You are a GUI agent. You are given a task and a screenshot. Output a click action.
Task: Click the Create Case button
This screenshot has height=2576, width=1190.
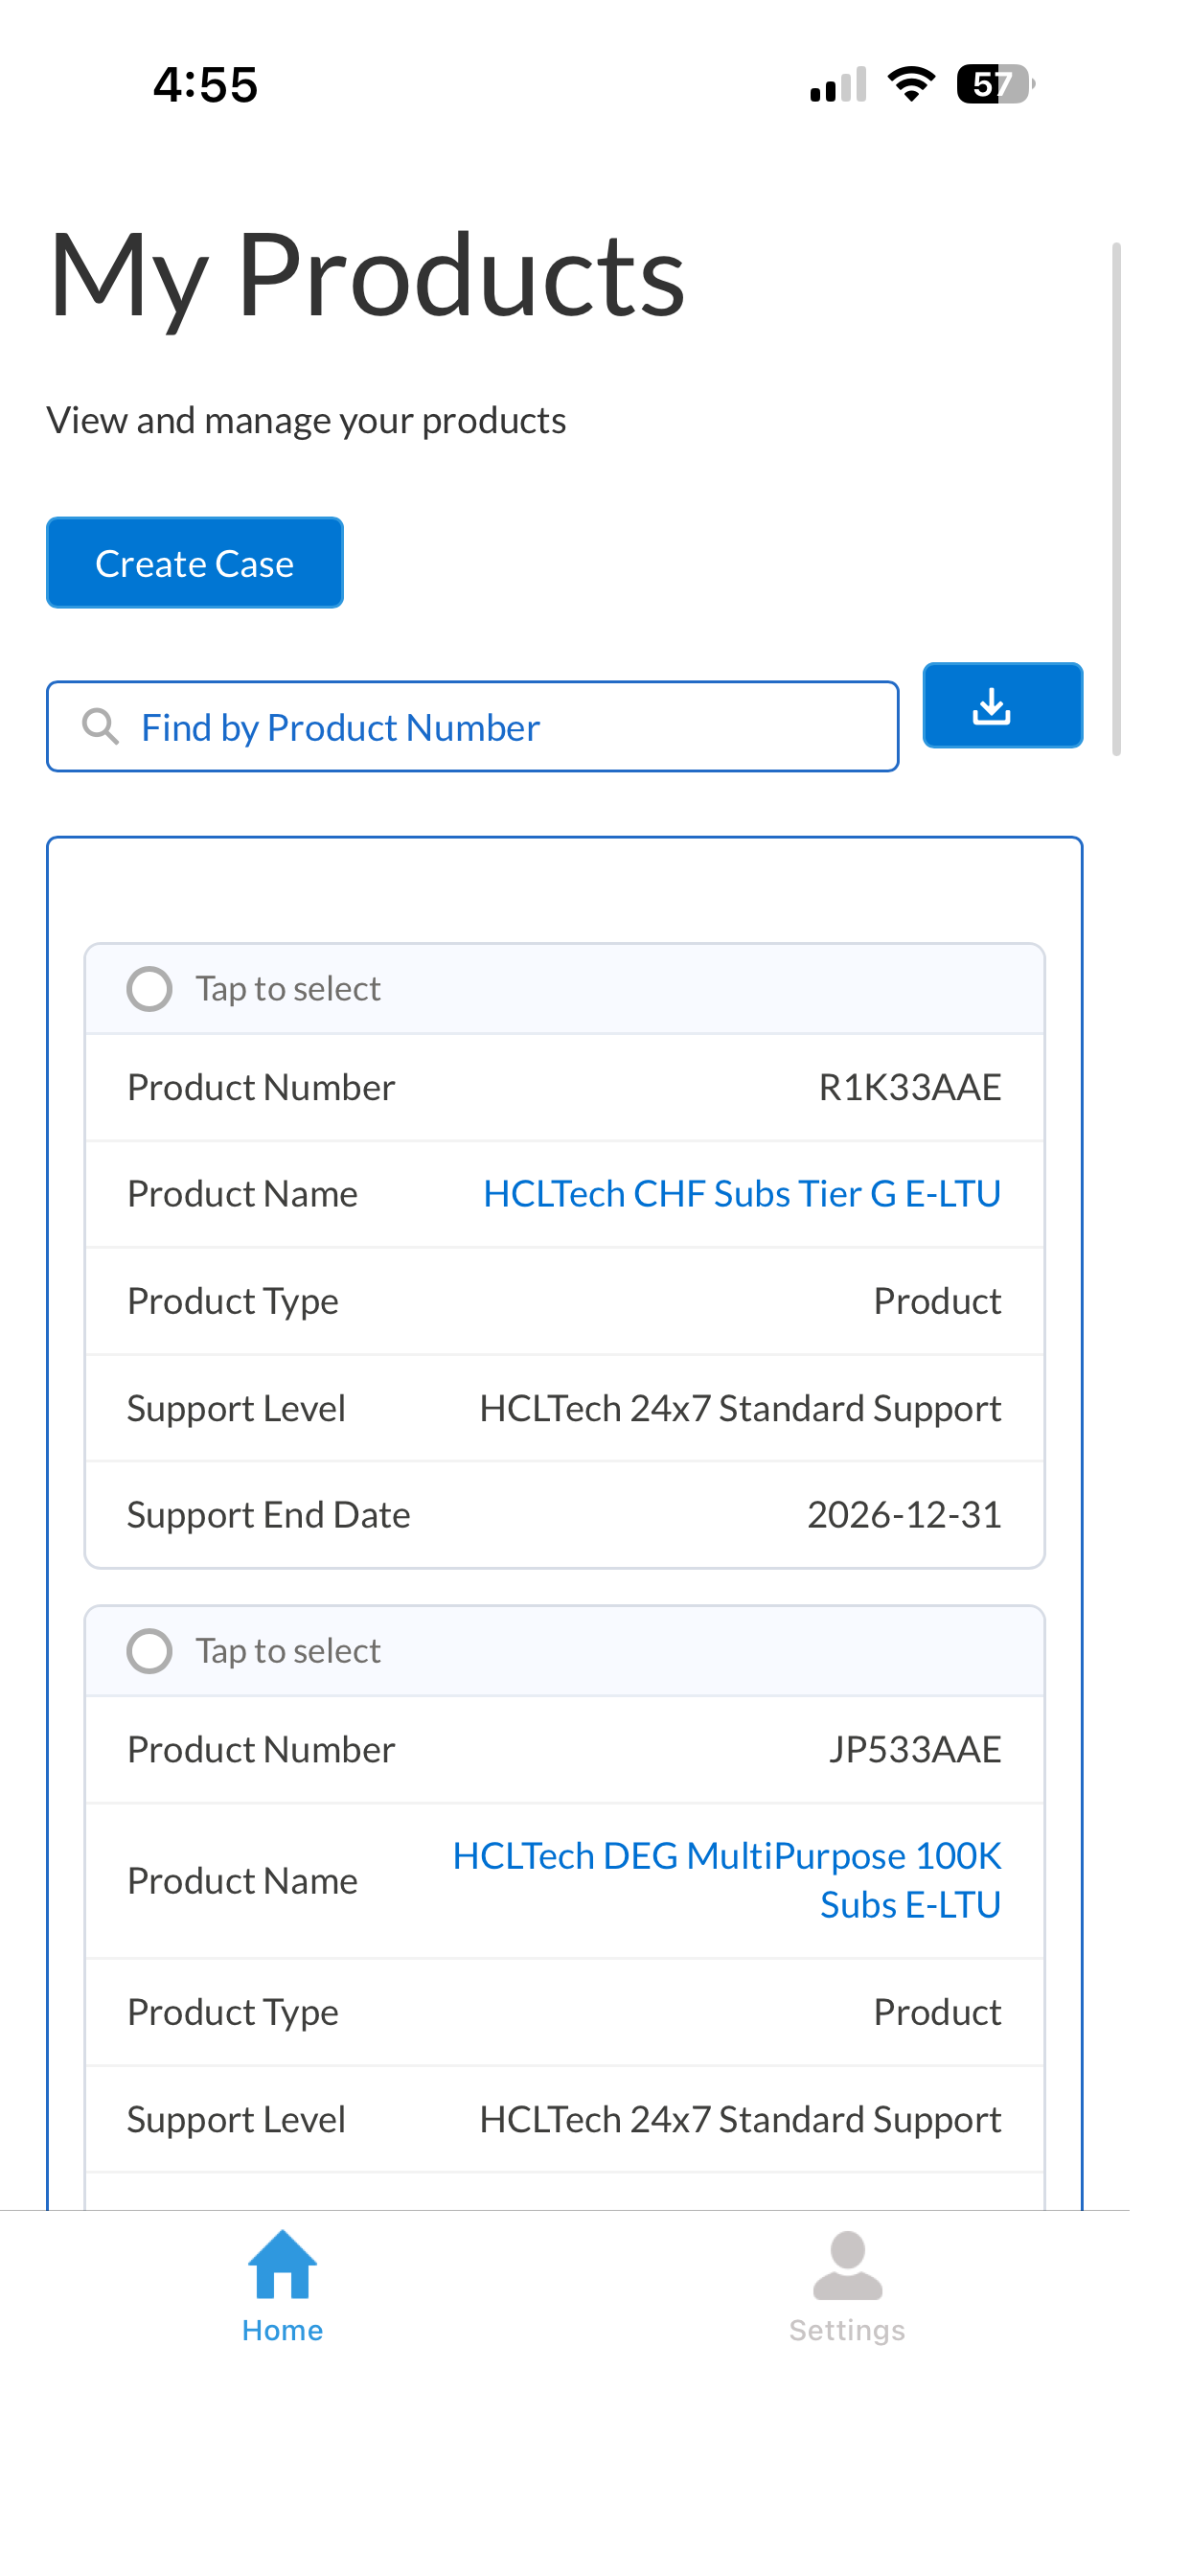click(195, 563)
